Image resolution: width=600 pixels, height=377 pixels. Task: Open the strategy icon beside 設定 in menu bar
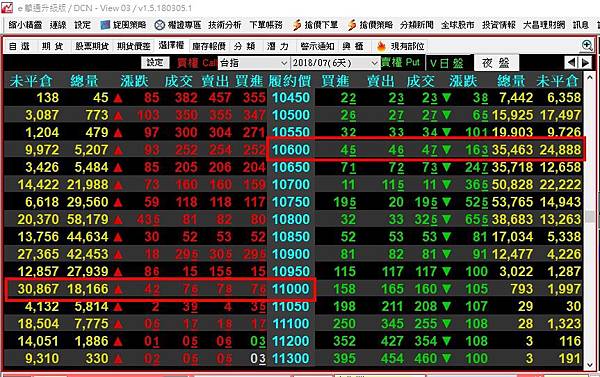pos(105,25)
